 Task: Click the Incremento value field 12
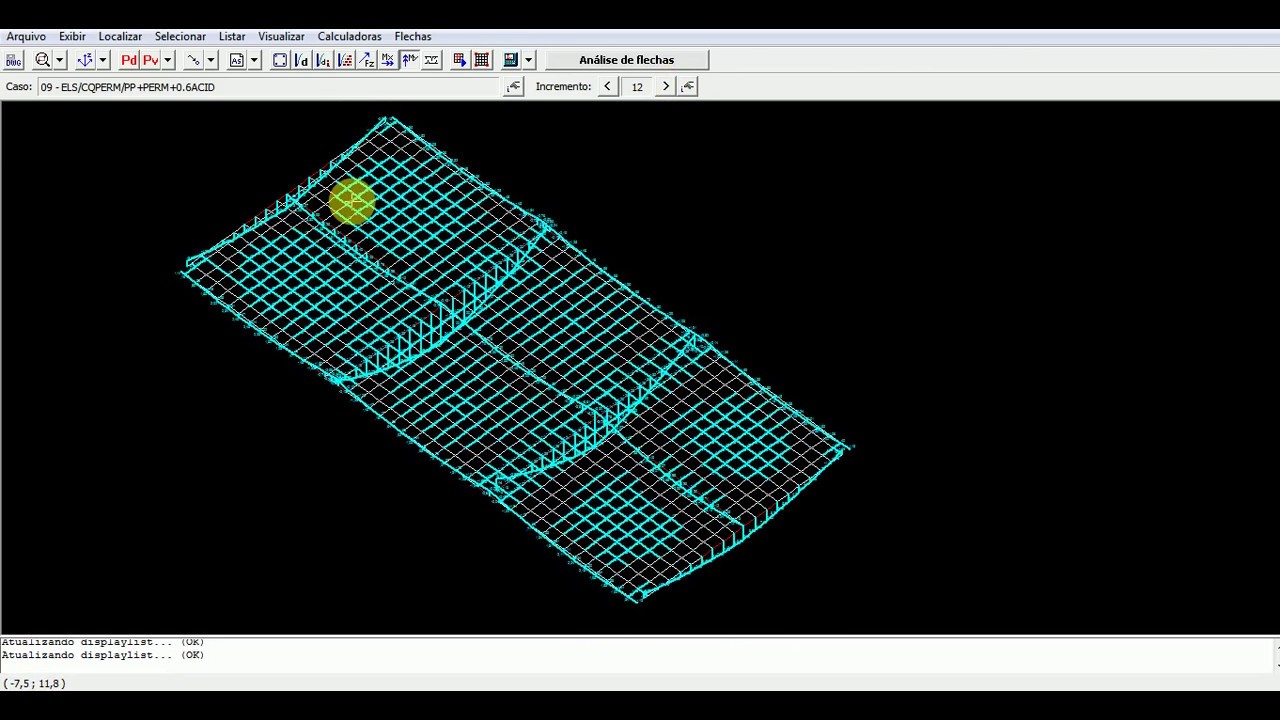[637, 87]
